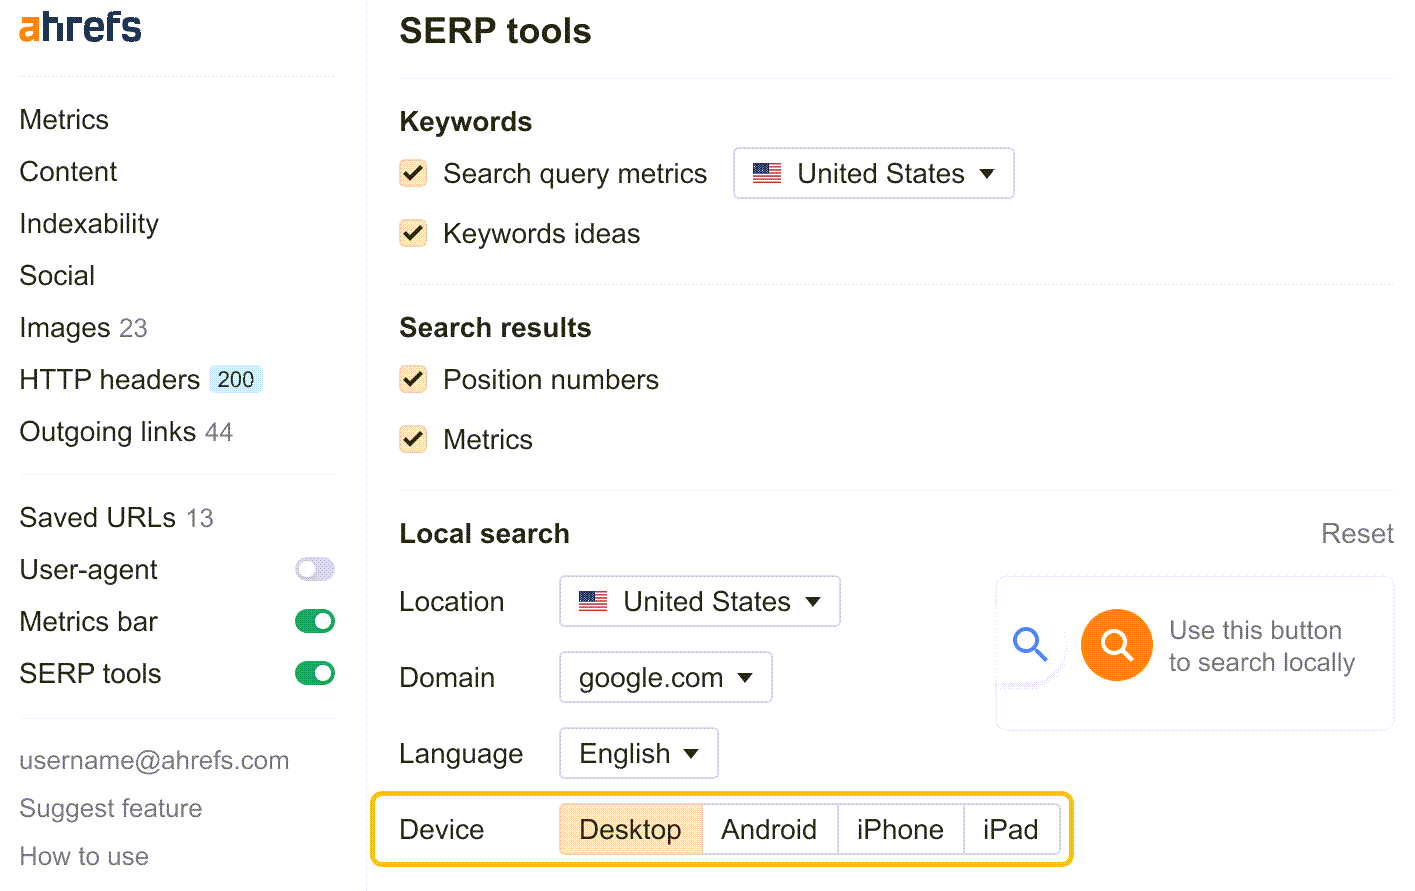Click the Suggest feature link

pos(110,807)
